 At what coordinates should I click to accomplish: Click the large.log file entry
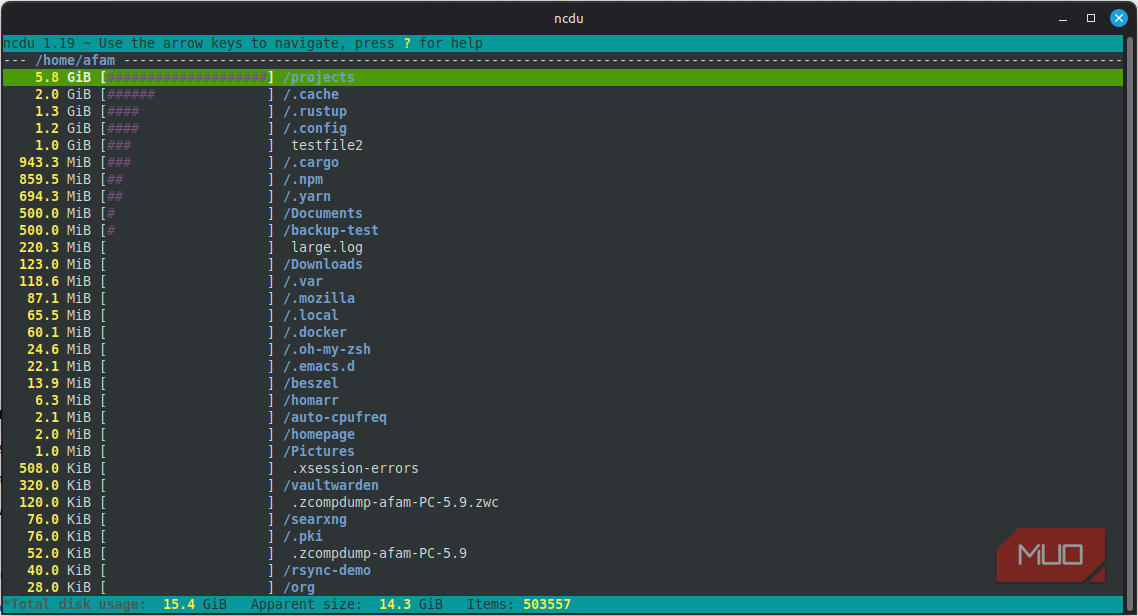coord(327,247)
